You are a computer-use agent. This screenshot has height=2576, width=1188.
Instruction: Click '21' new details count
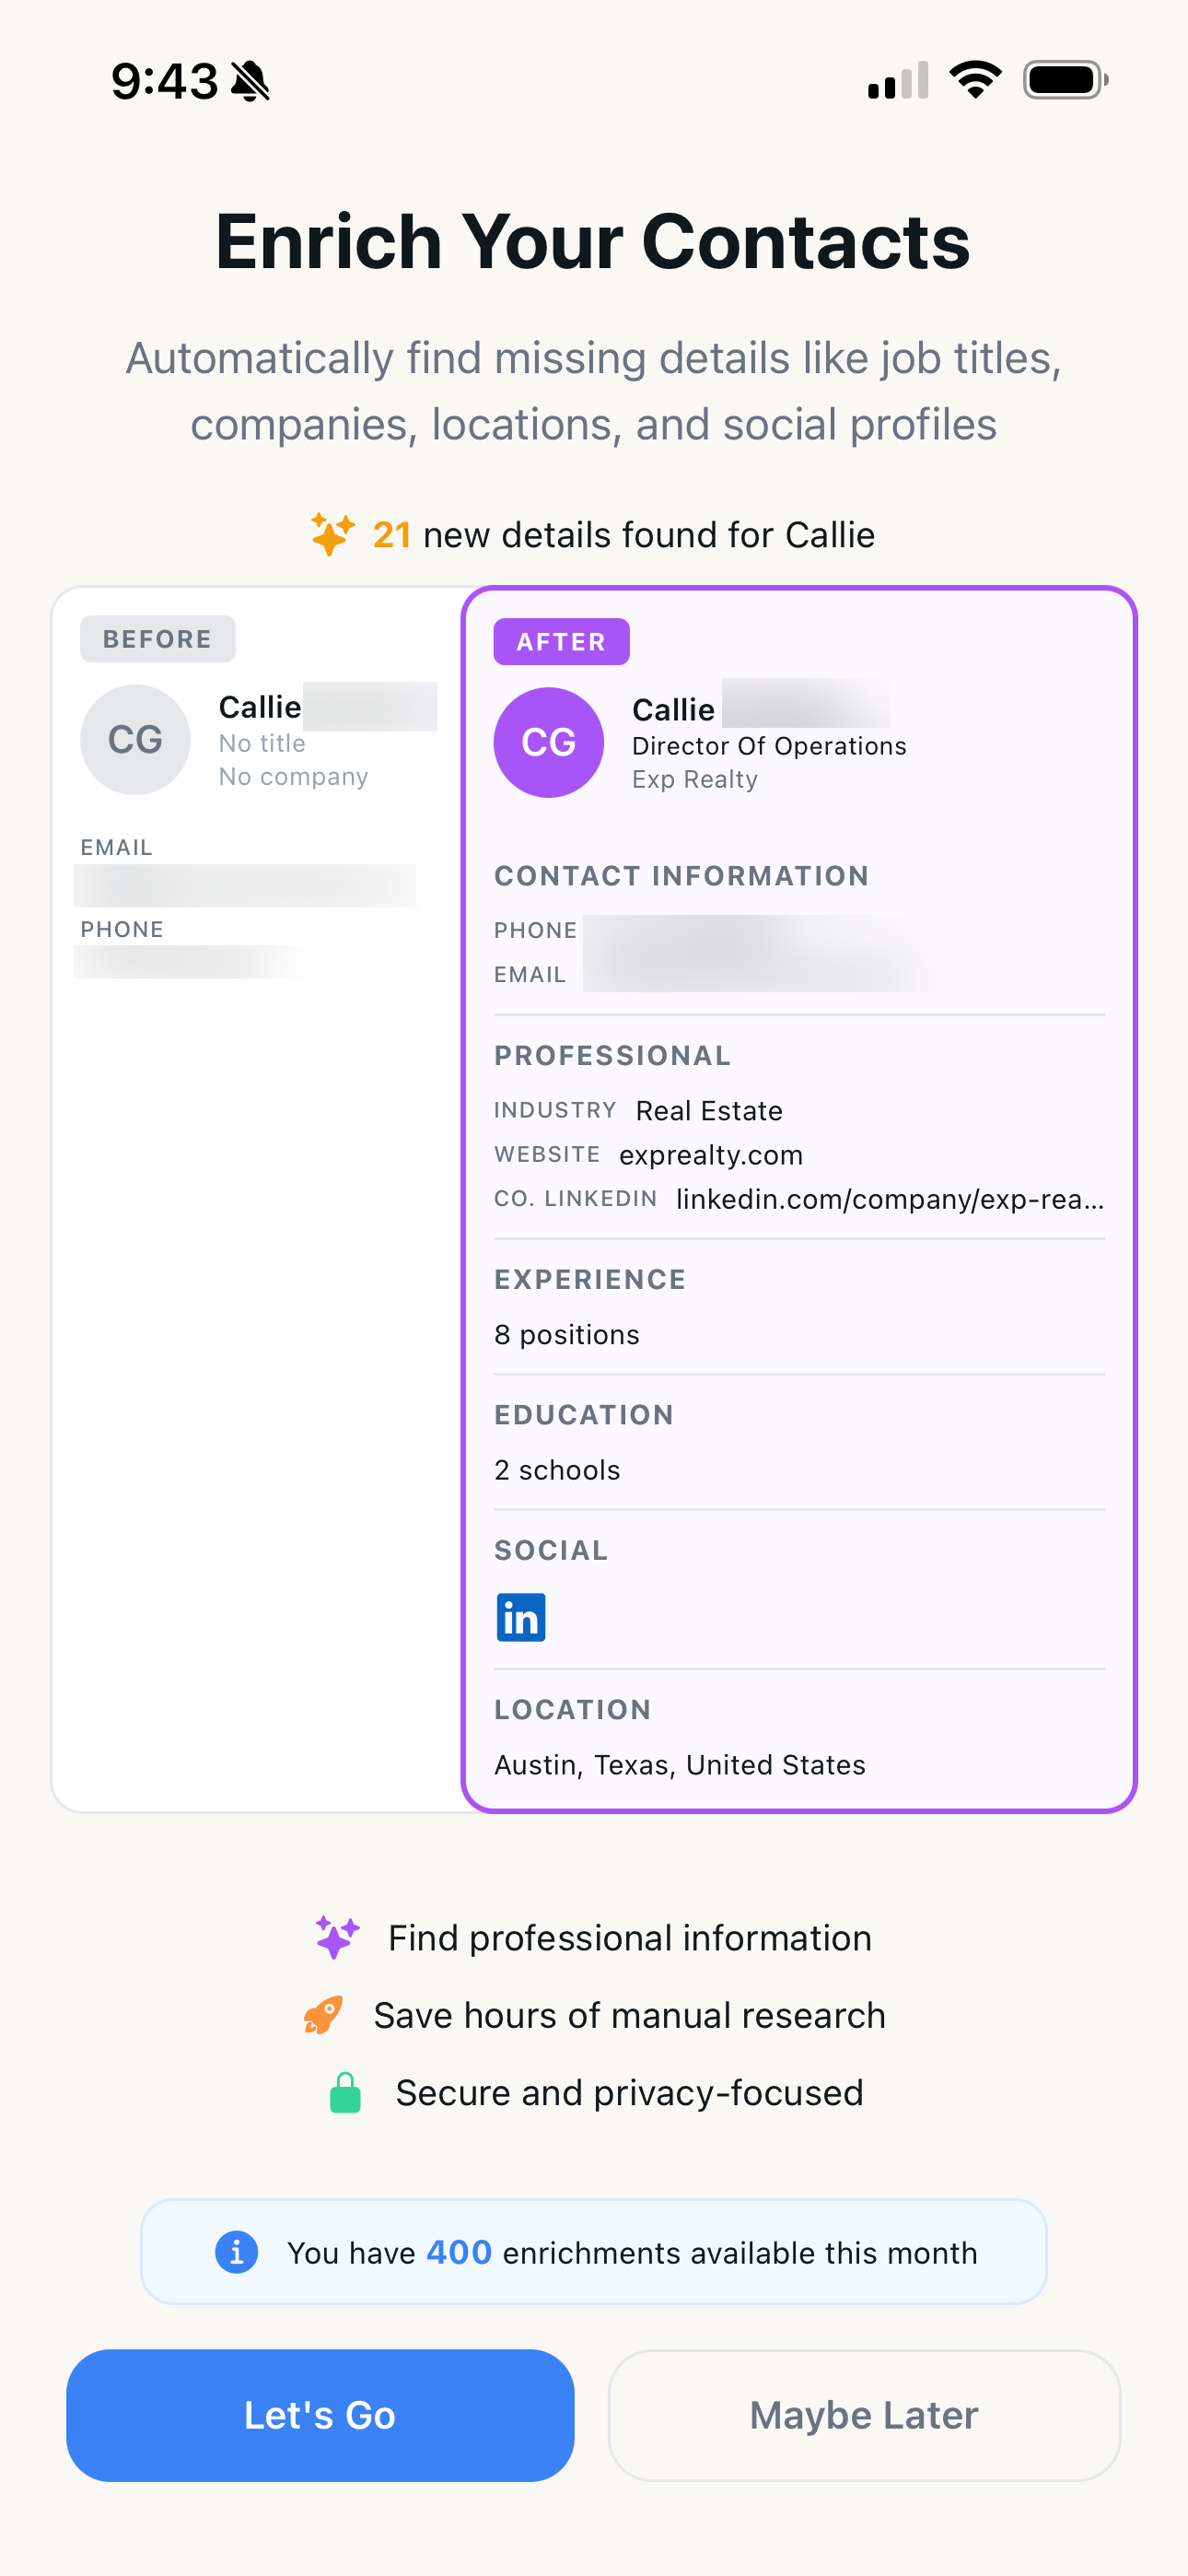click(x=392, y=535)
